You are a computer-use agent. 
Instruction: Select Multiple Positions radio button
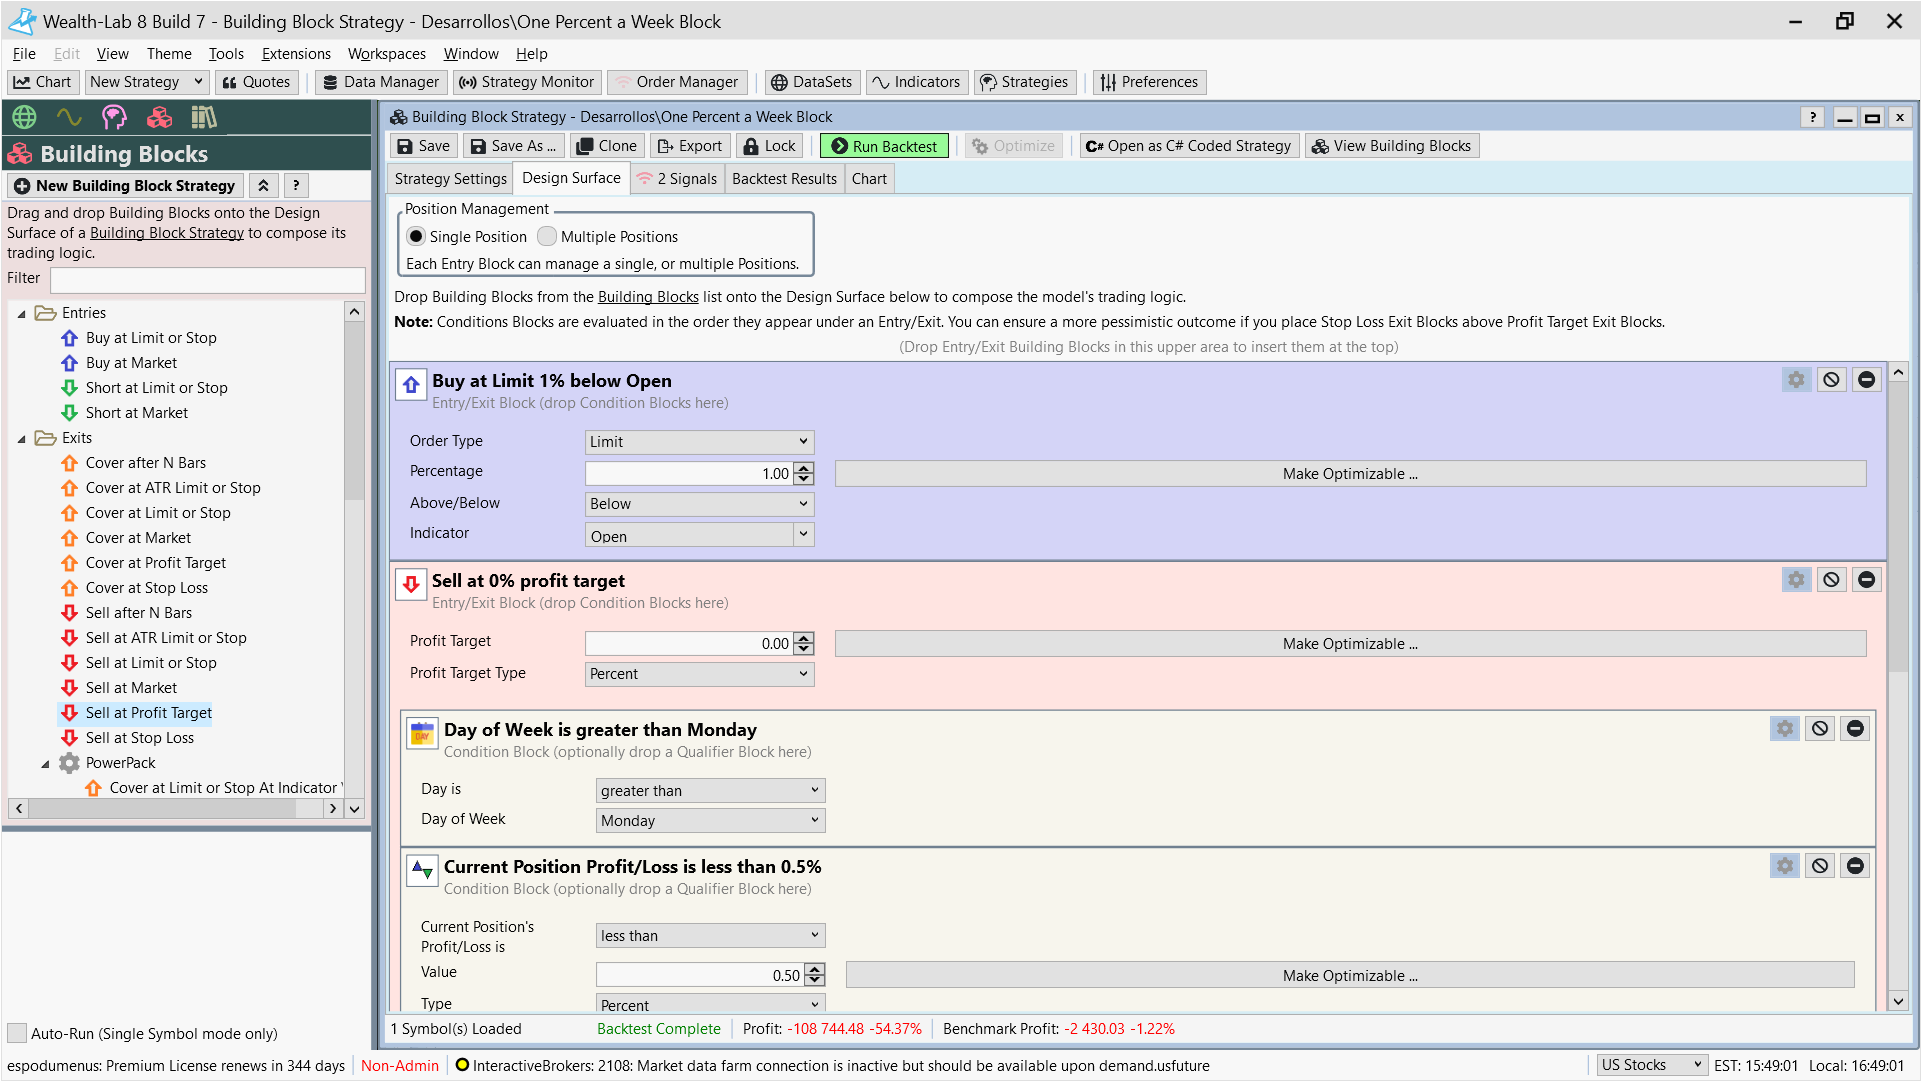(547, 237)
